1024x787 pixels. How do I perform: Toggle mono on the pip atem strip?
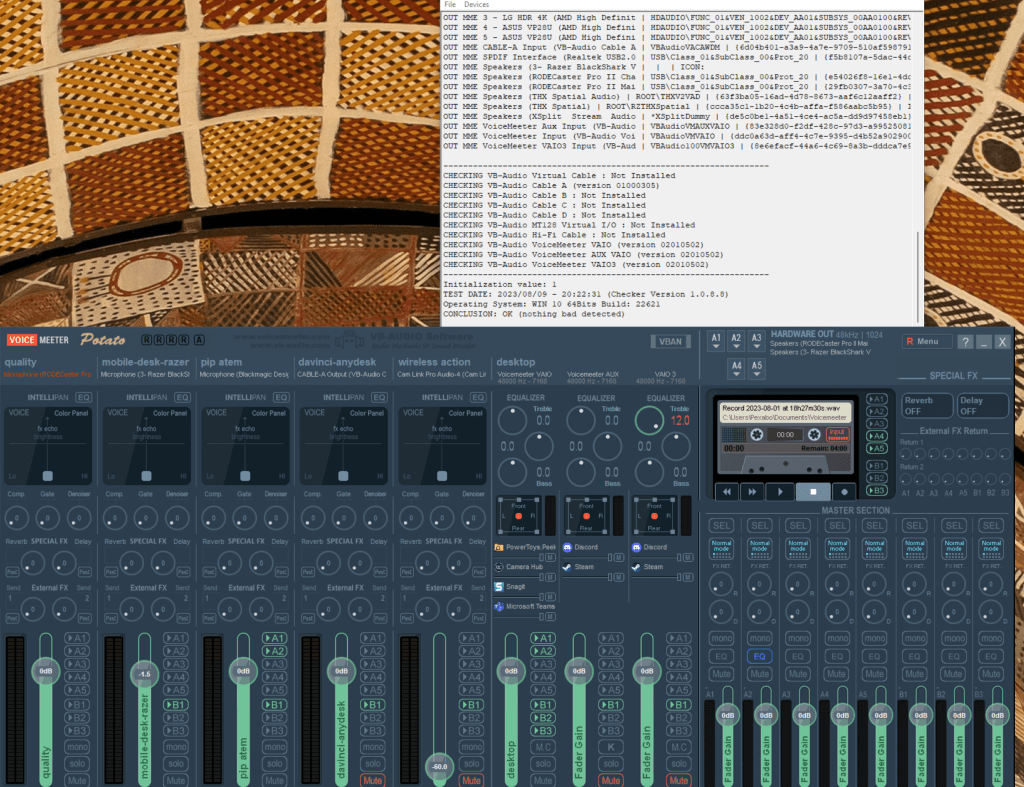[274, 747]
